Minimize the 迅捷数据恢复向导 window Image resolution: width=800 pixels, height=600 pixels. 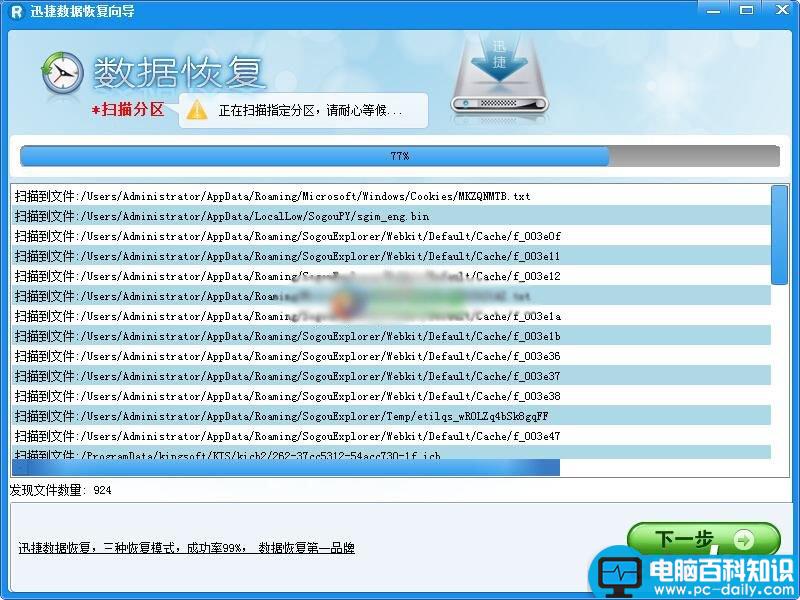click(713, 10)
